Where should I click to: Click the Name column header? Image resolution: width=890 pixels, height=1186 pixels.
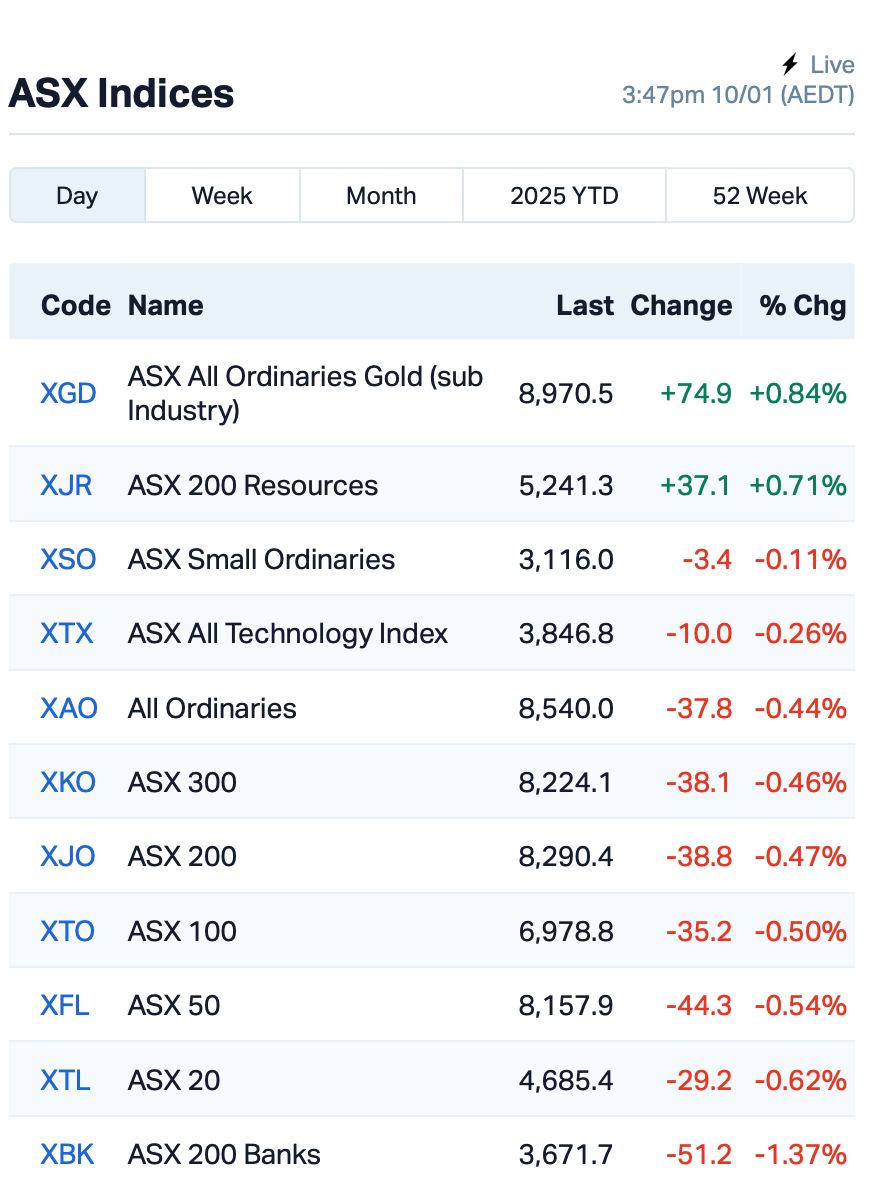click(166, 306)
